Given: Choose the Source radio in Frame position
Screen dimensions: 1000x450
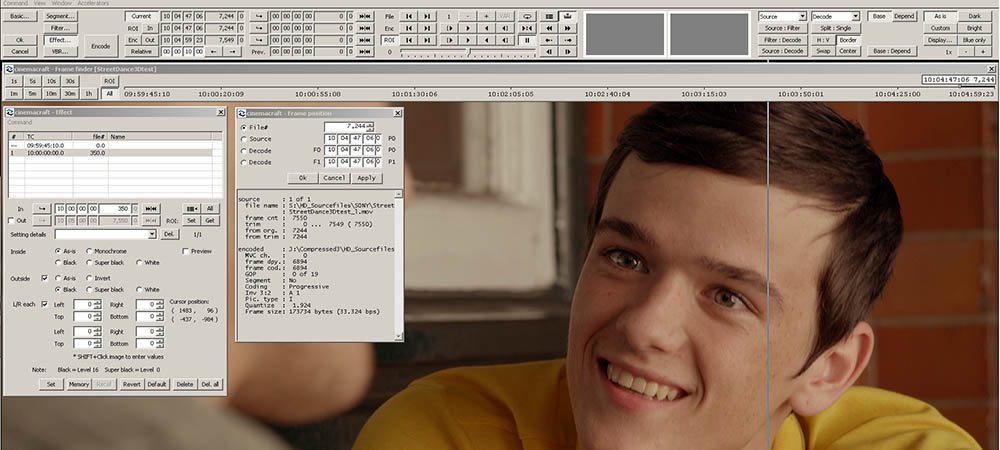Looking at the screenshot, I should 243,139.
